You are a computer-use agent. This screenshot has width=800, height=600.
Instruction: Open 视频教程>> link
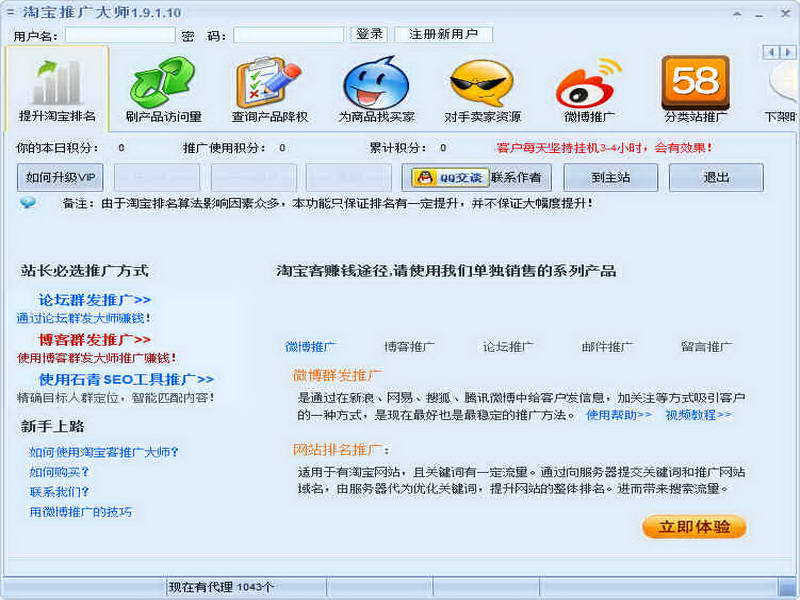pyautogui.click(x=698, y=415)
